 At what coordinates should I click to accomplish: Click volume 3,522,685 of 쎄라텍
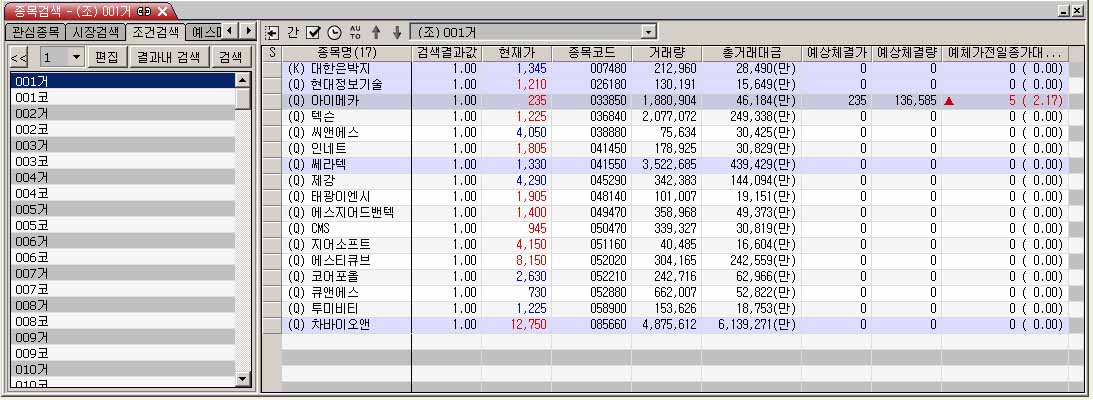click(x=668, y=164)
